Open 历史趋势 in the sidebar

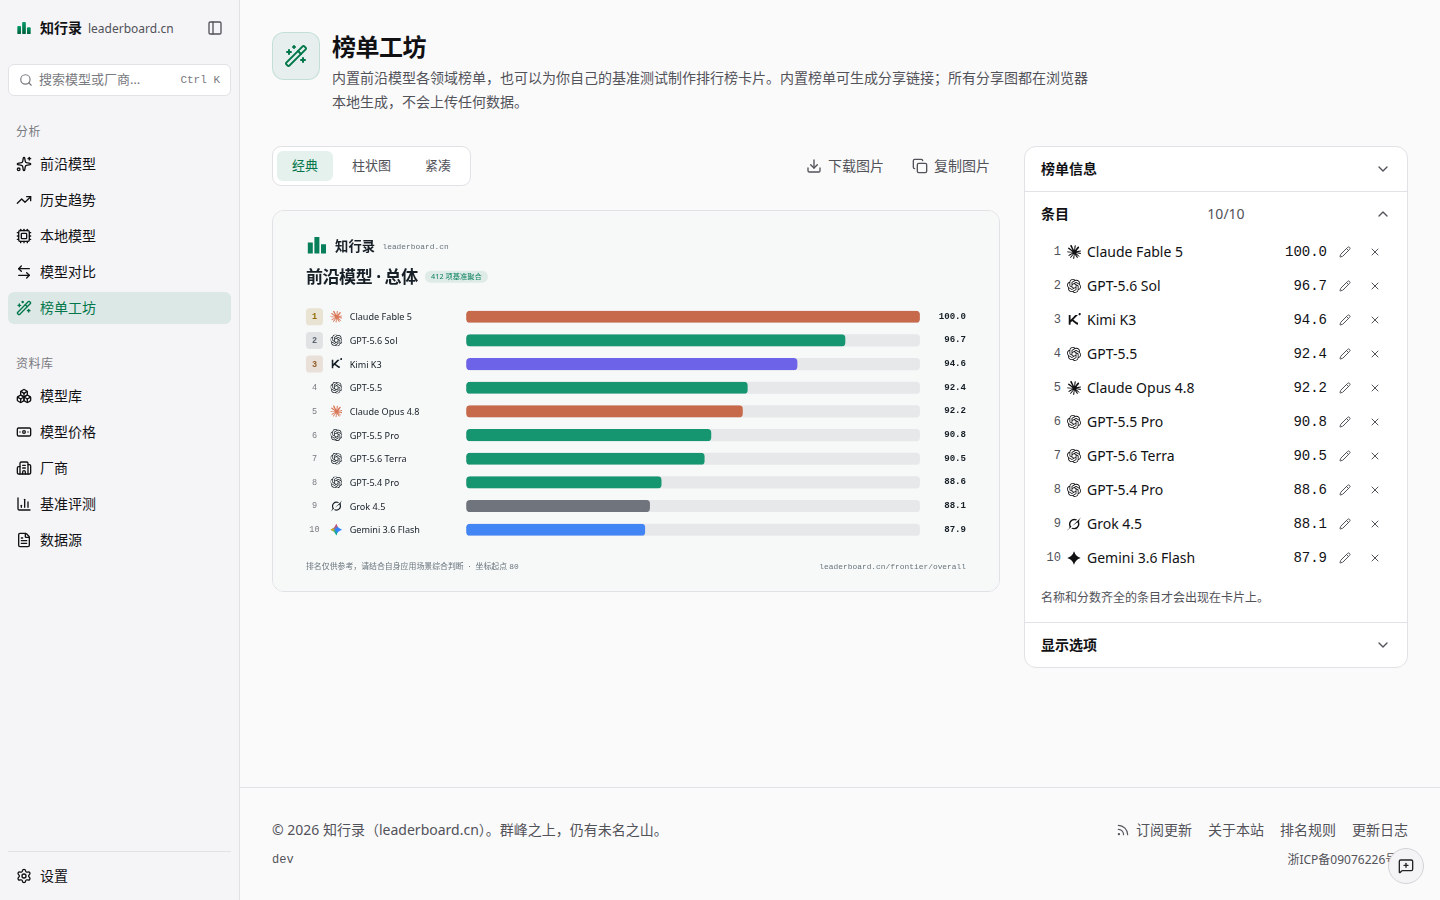point(119,200)
